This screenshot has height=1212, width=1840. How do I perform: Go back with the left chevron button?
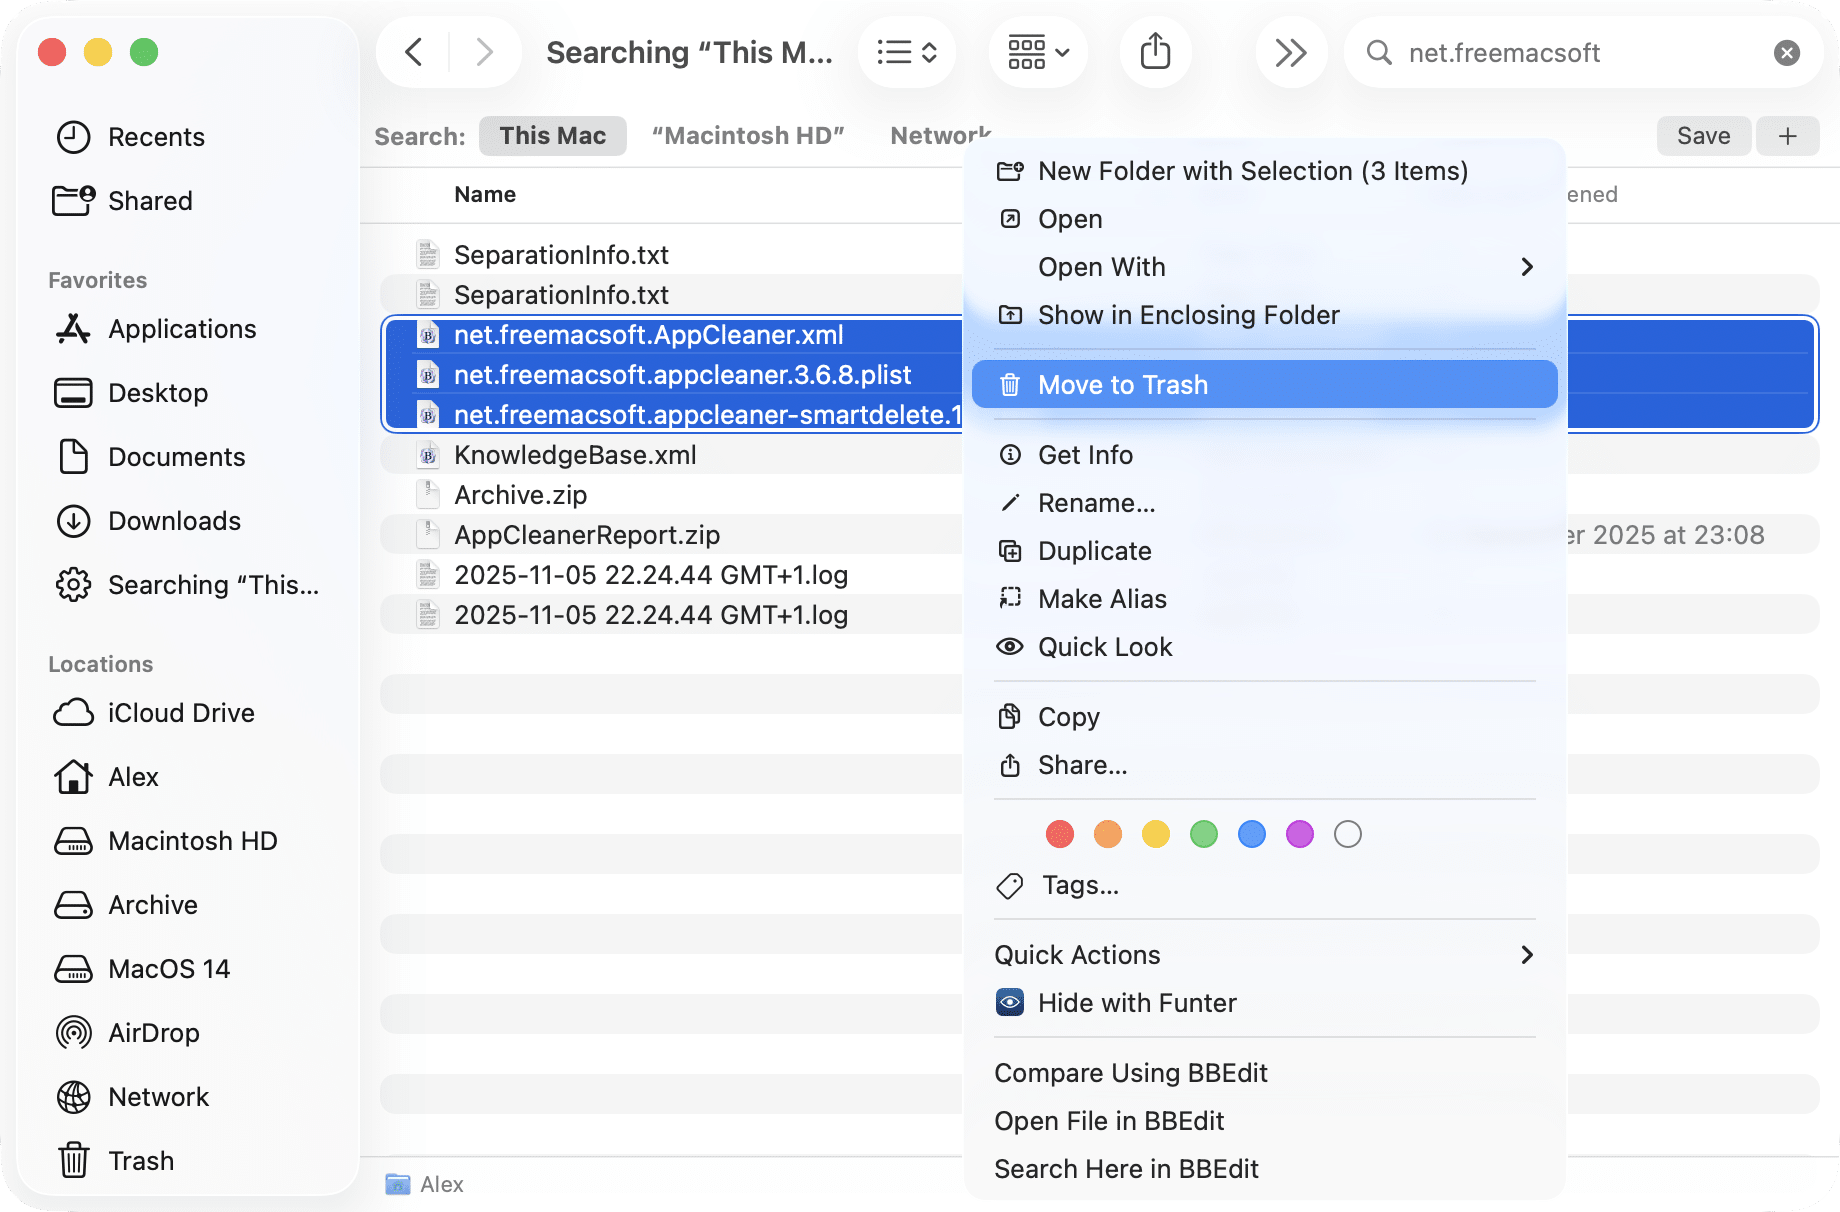point(414,52)
